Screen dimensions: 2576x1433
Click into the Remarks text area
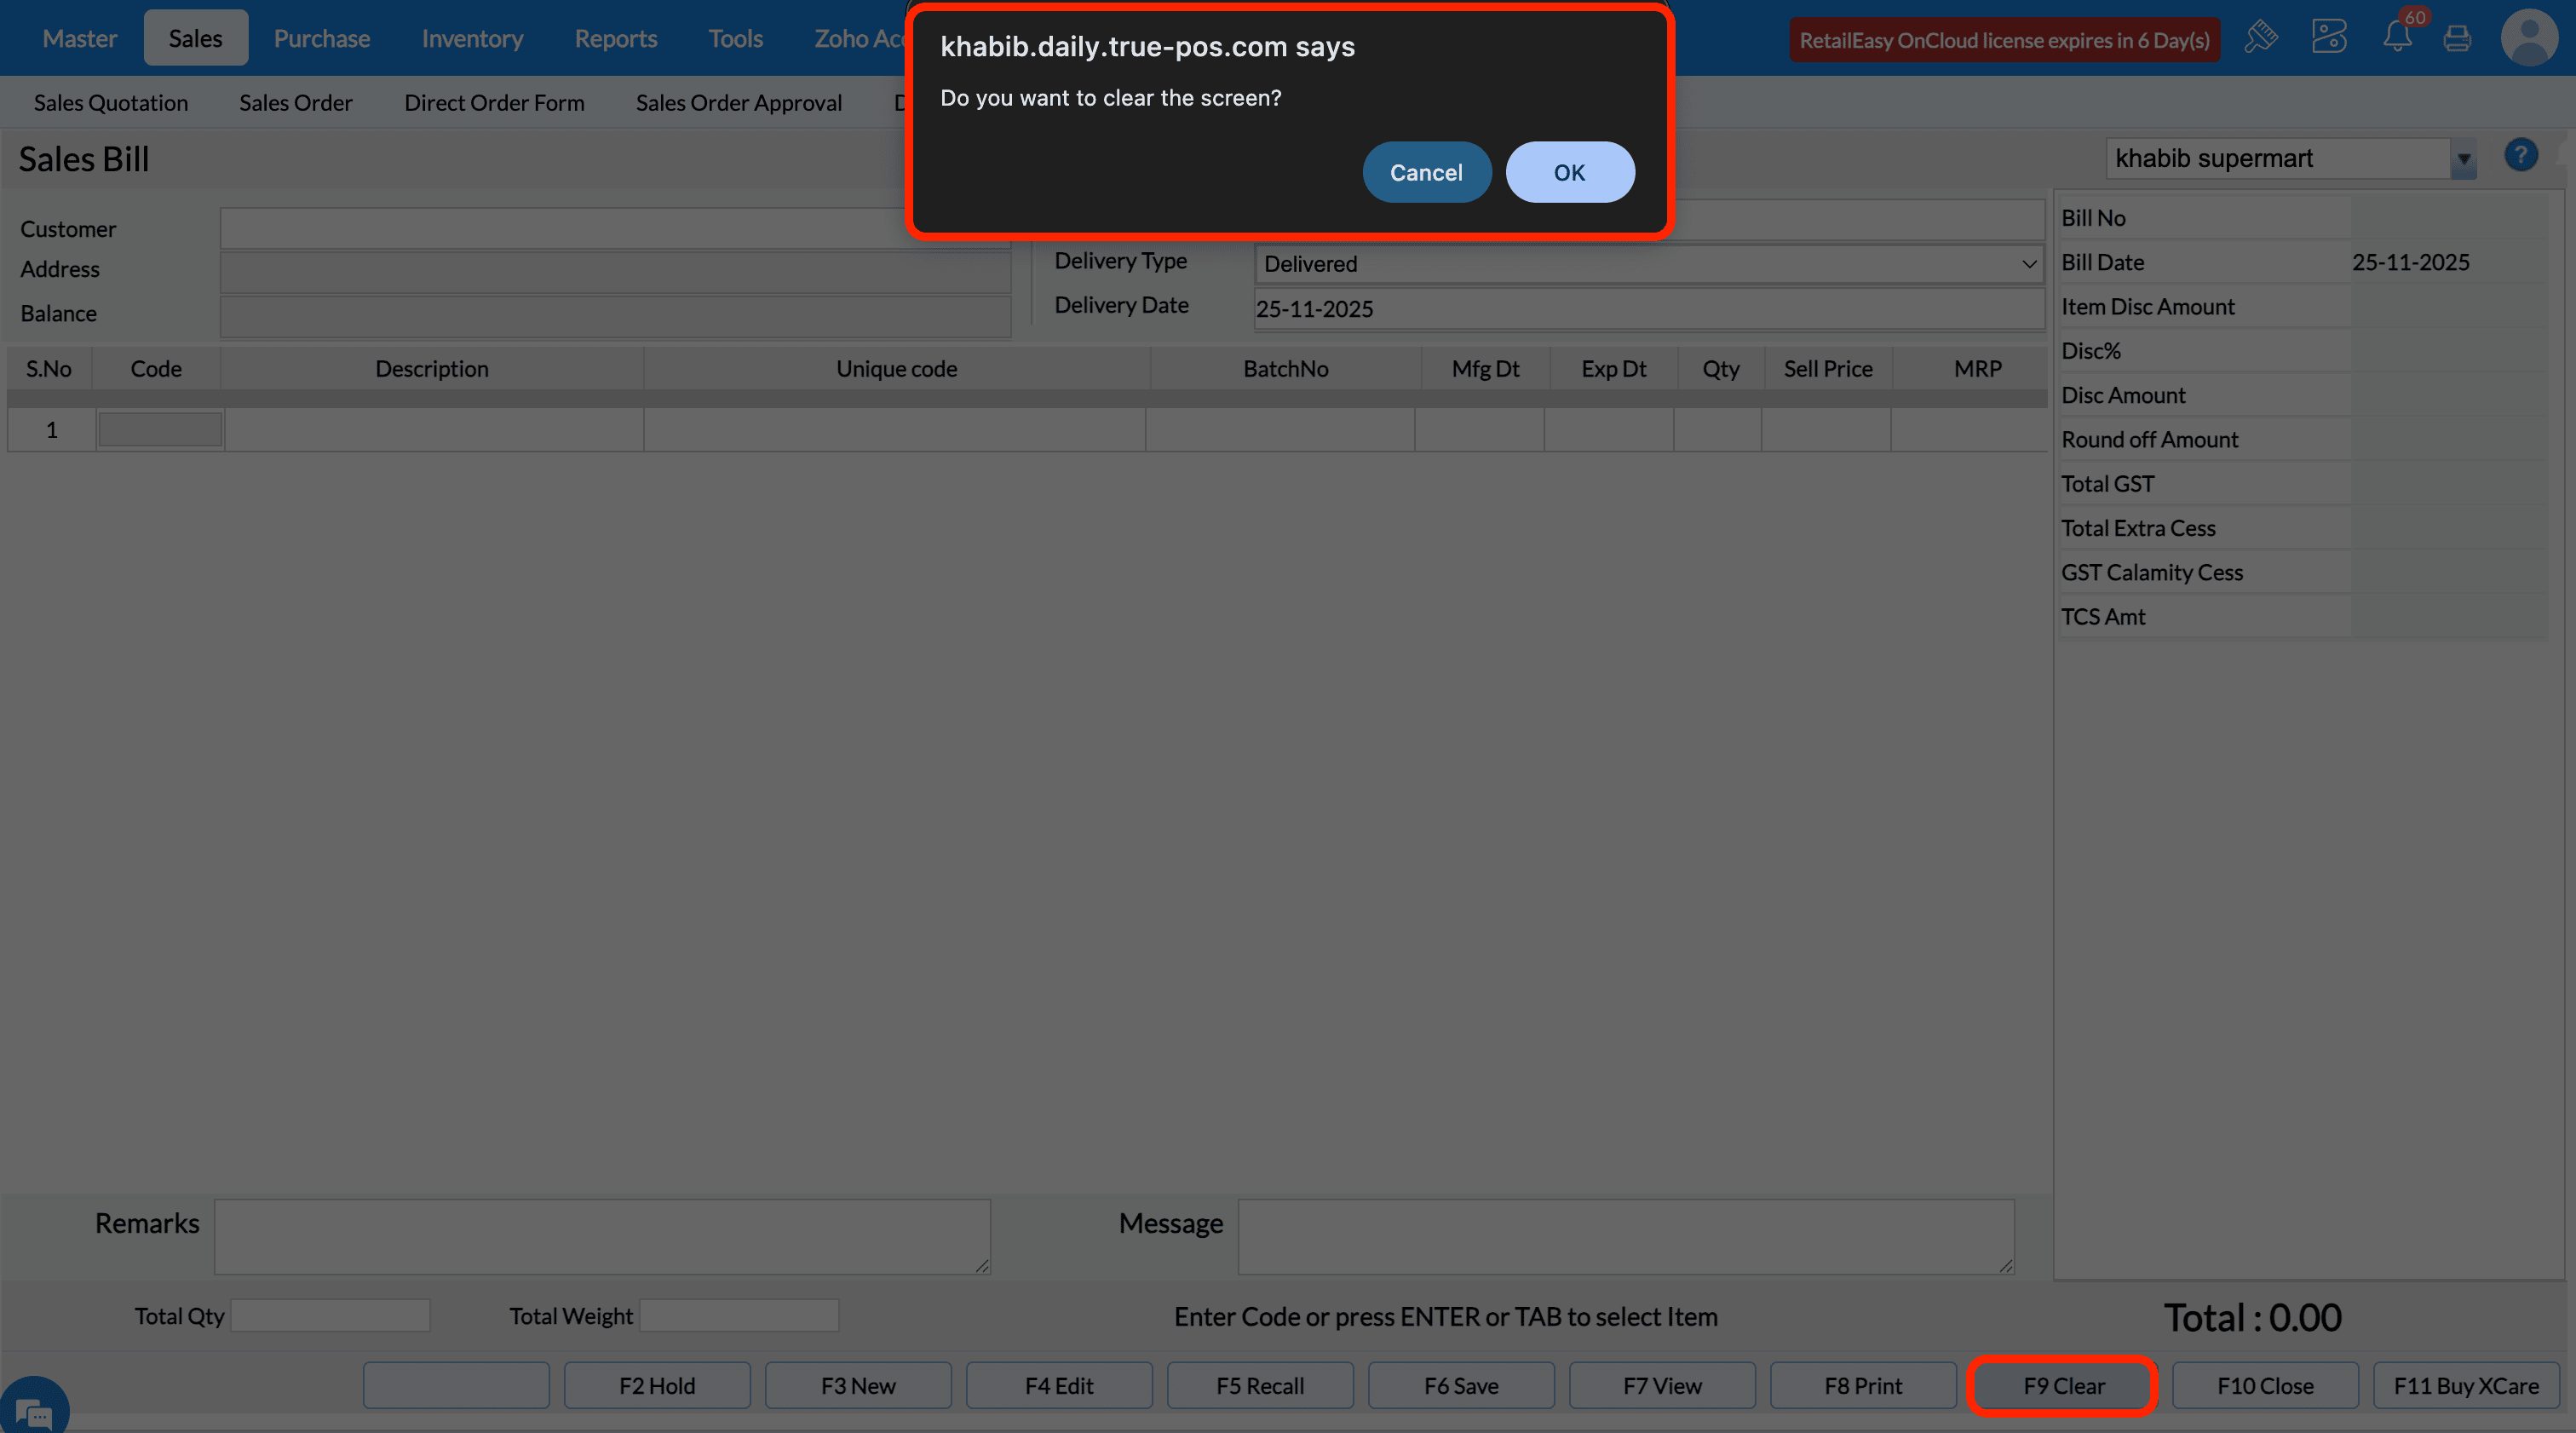(x=602, y=1237)
